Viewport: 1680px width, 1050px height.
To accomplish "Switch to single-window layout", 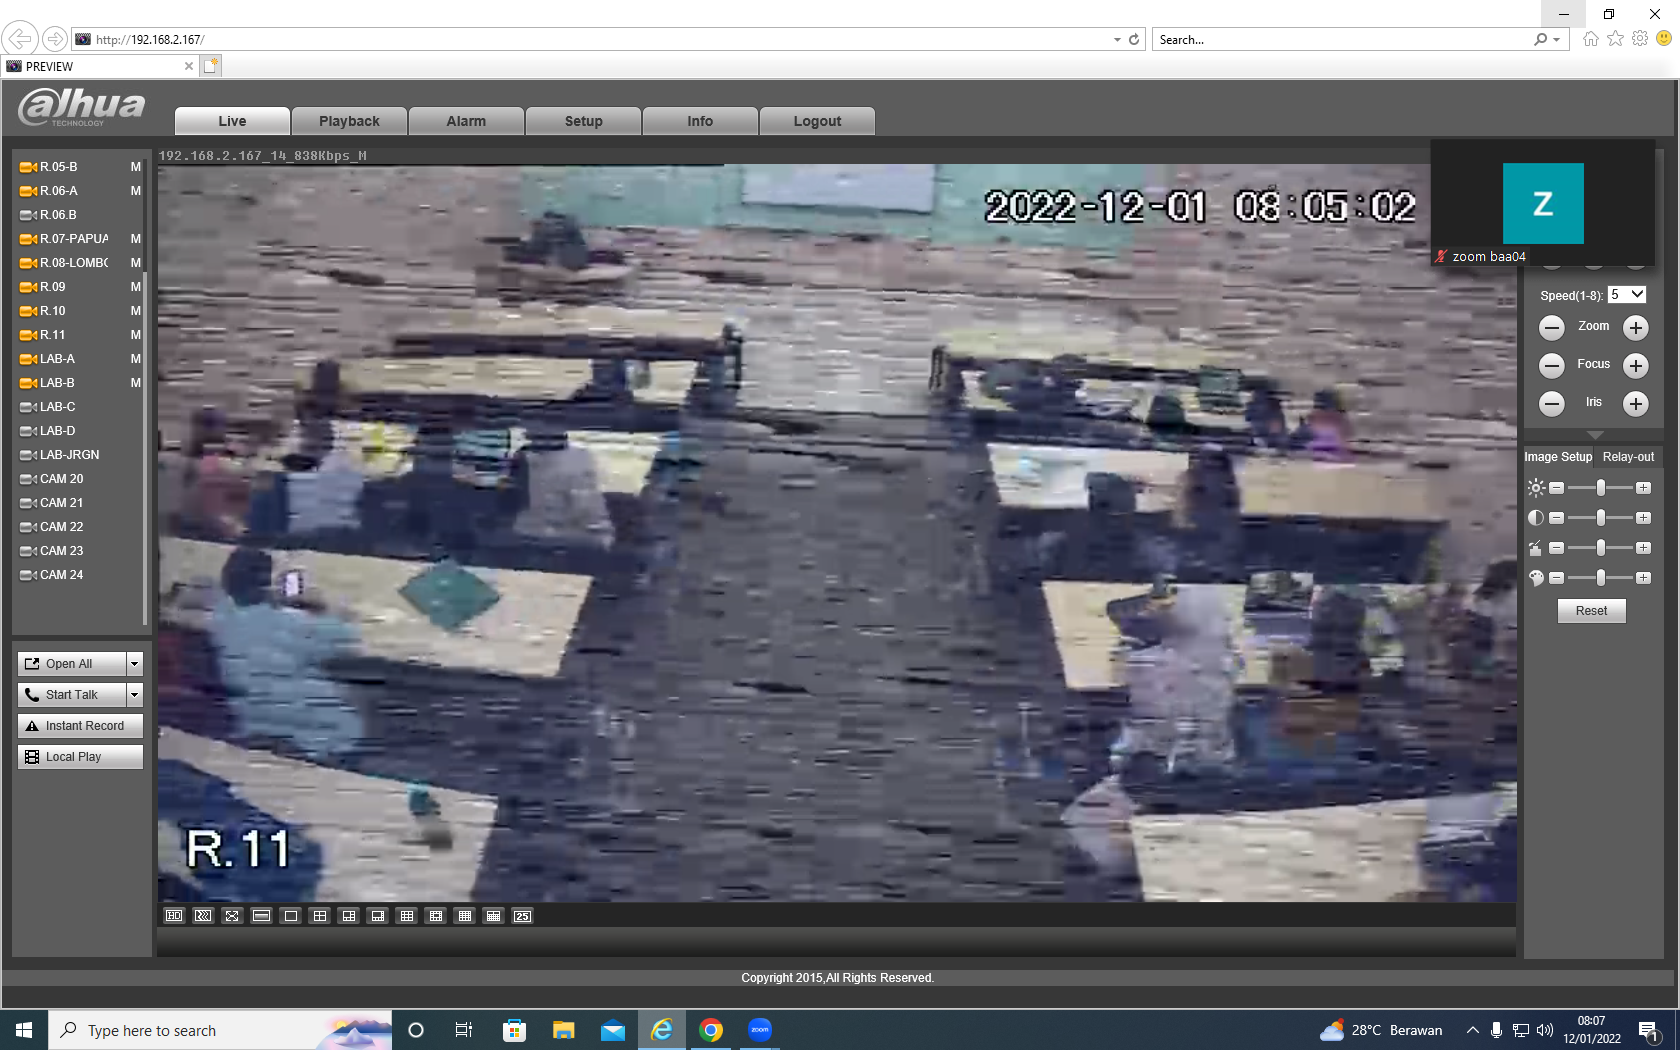I will click(291, 916).
